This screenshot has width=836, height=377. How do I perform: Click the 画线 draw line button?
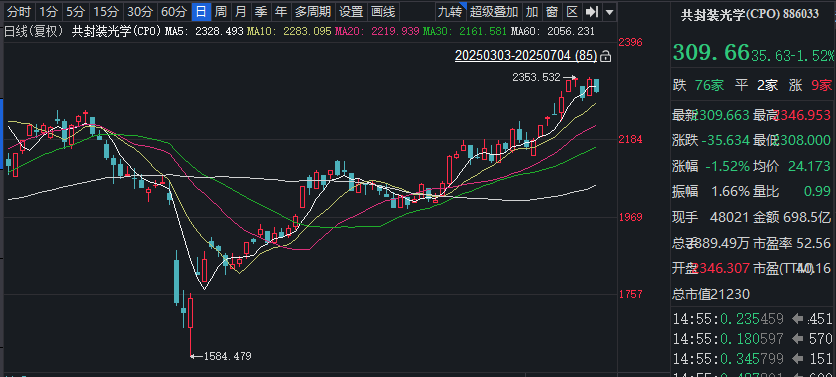(x=383, y=11)
